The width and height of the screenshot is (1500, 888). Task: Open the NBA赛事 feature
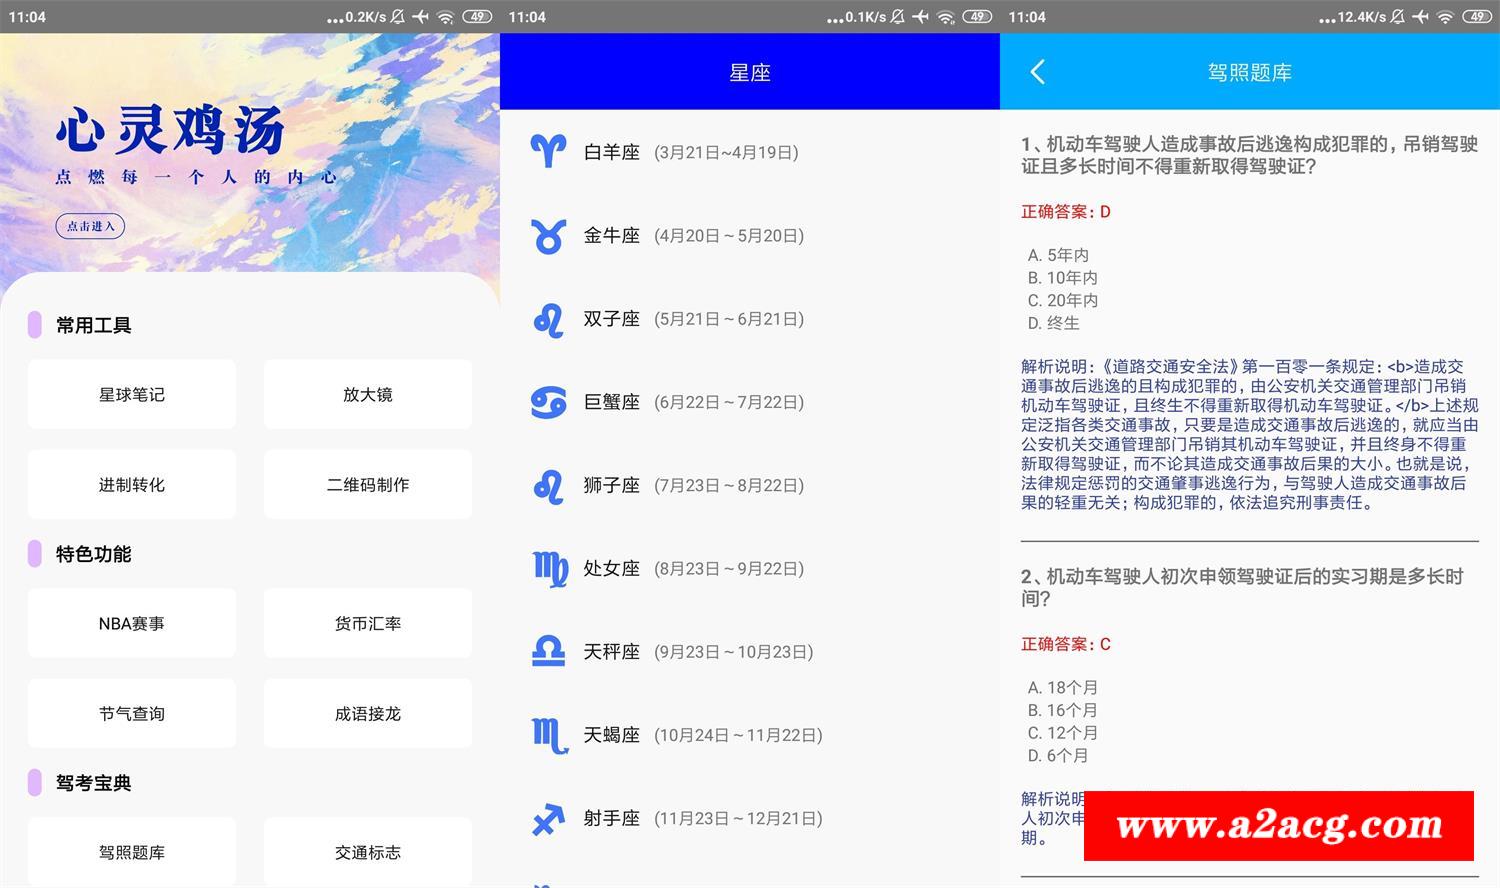coord(132,624)
